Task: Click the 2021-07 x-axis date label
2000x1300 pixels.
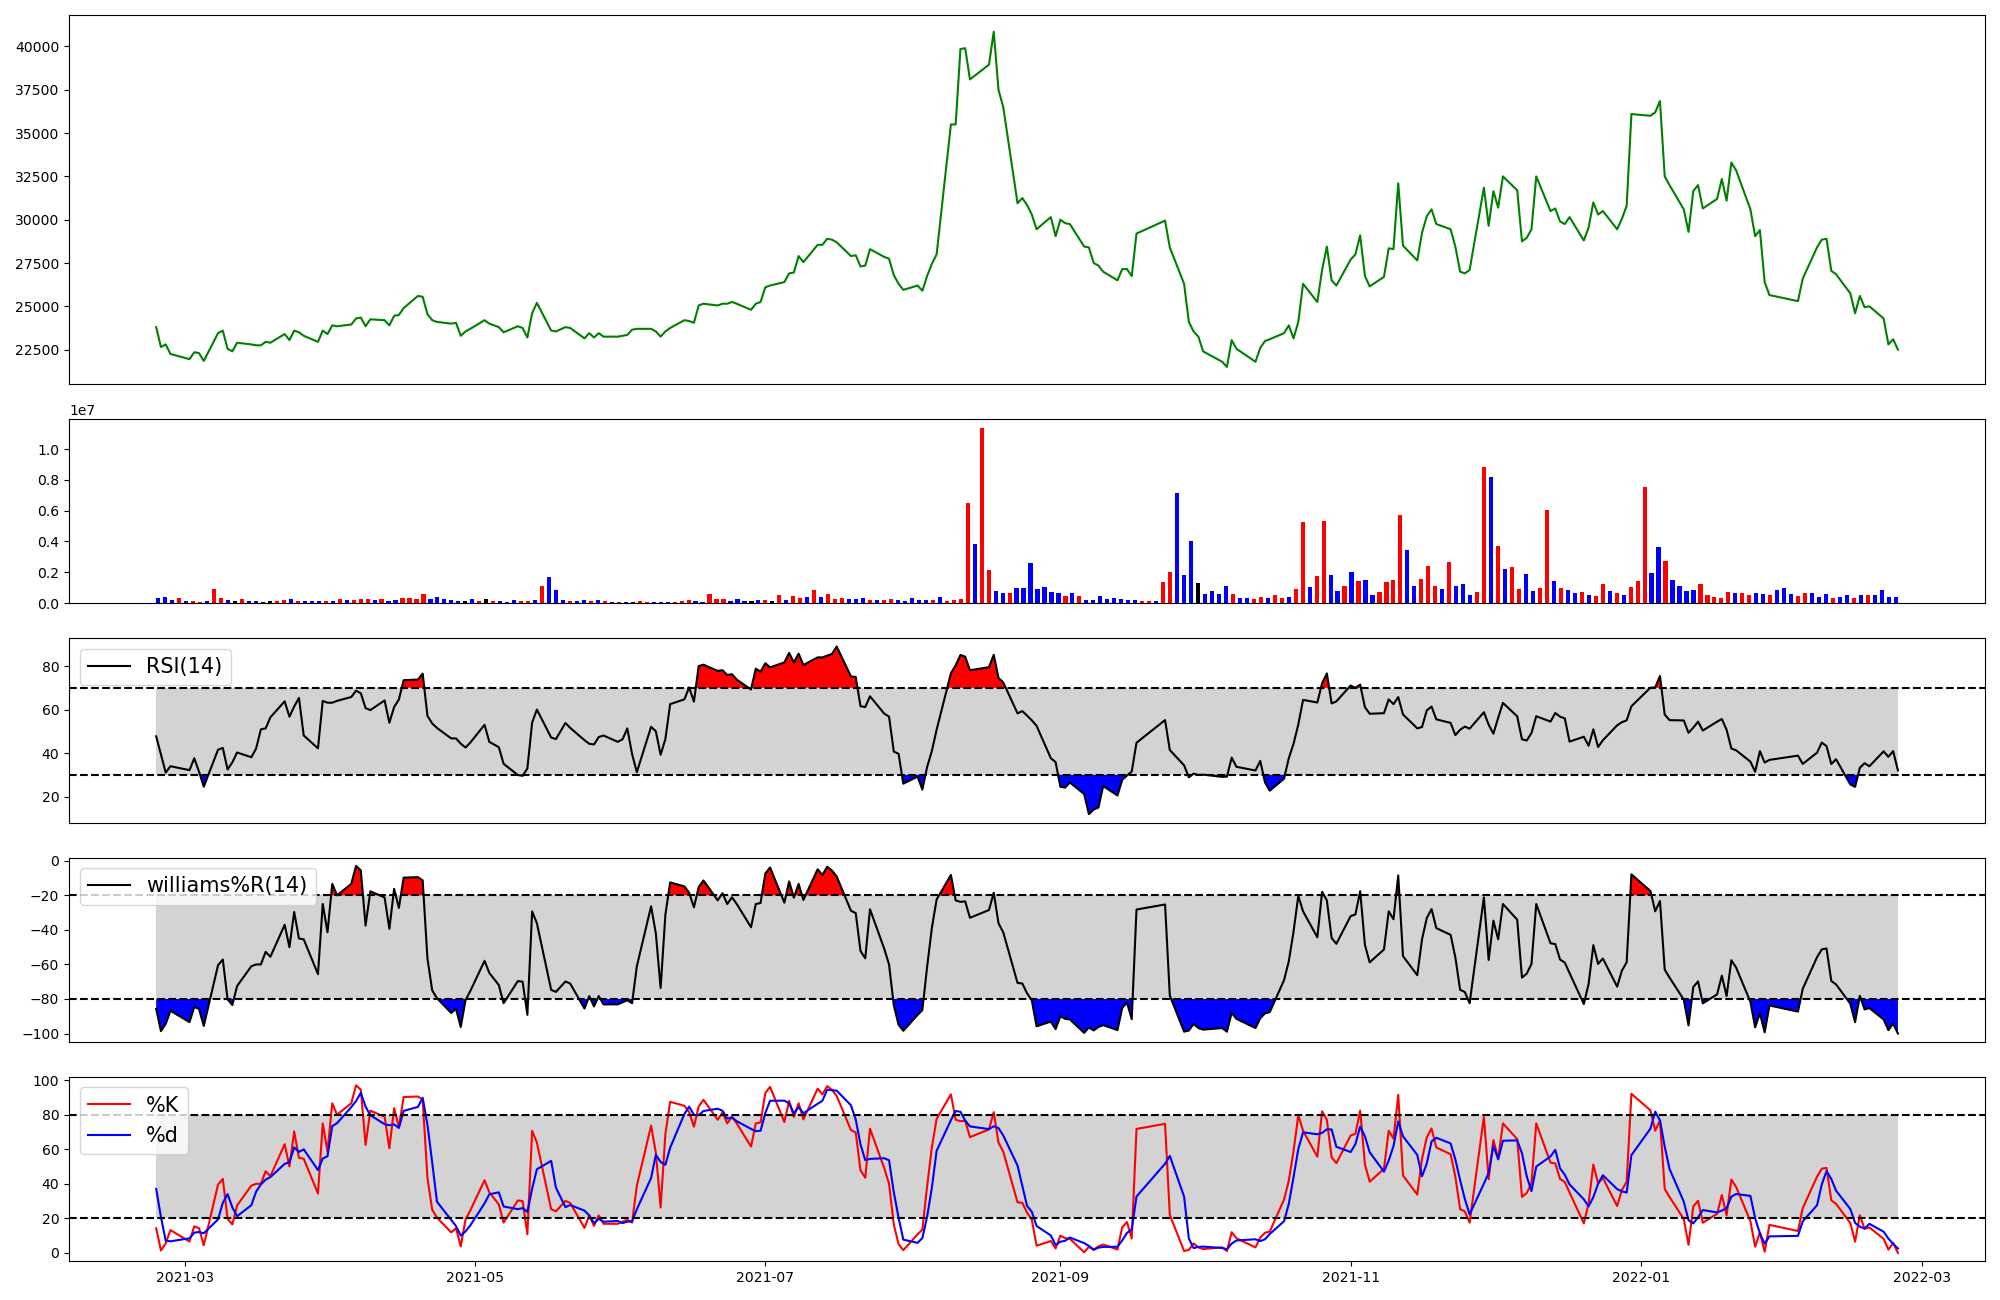Action: pos(765,1277)
